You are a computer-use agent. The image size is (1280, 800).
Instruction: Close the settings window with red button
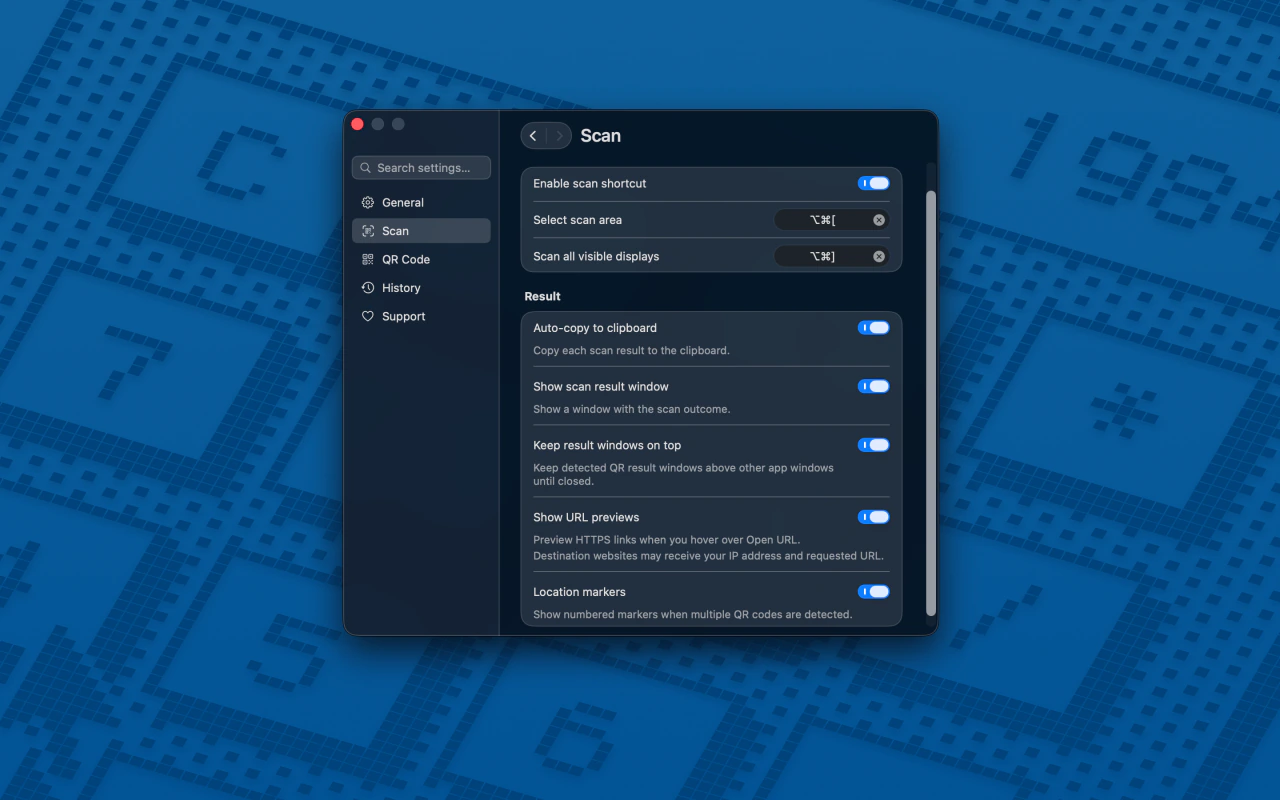coord(358,124)
